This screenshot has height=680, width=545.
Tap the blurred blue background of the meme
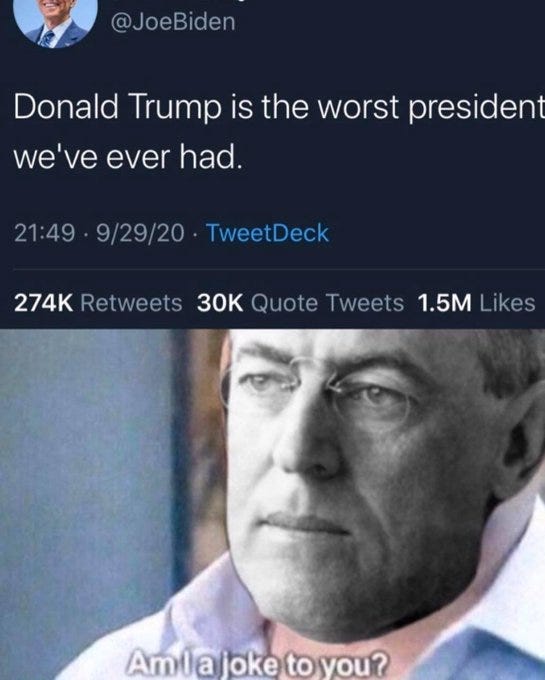pyautogui.click(x=87, y=477)
